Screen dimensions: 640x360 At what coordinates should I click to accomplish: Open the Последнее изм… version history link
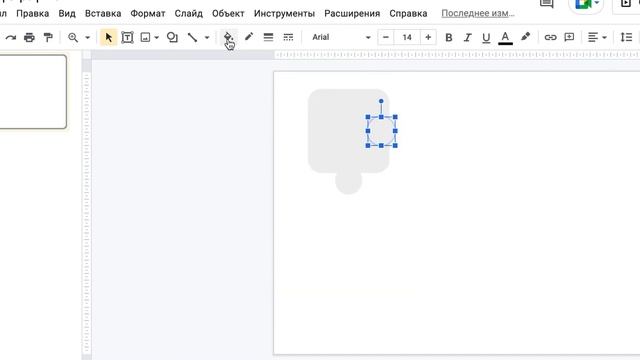[x=478, y=13]
